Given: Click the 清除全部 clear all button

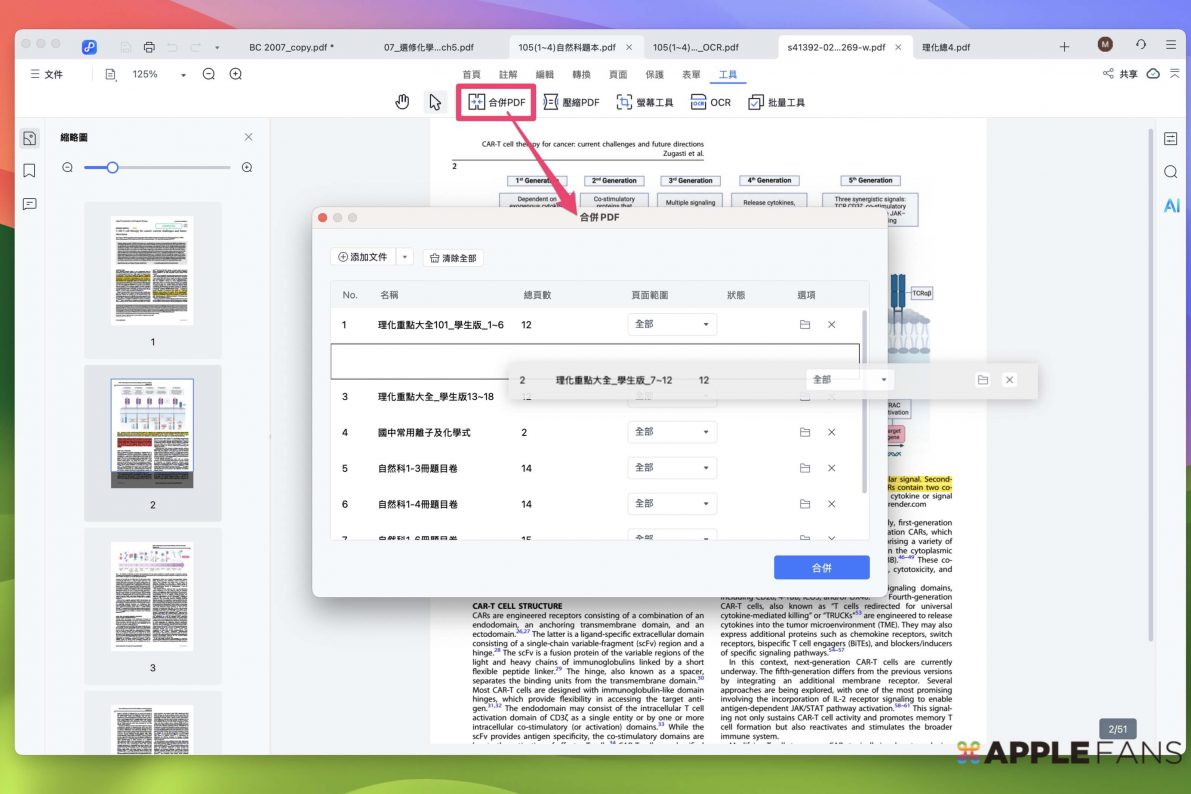Looking at the screenshot, I should coord(453,258).
